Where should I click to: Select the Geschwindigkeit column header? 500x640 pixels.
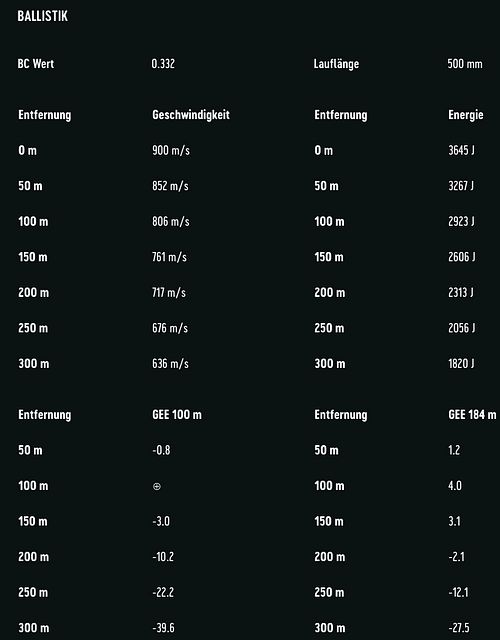coord(191,115)
